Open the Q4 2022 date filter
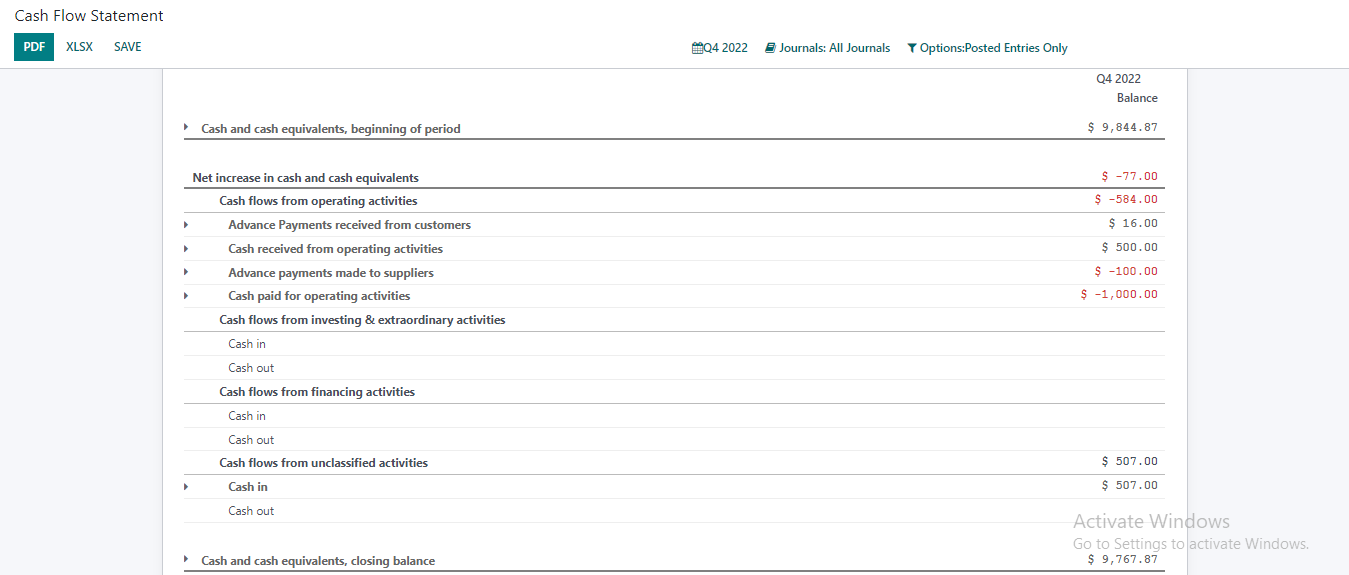This screenshot has height=575, width=1349. (720, 48)
